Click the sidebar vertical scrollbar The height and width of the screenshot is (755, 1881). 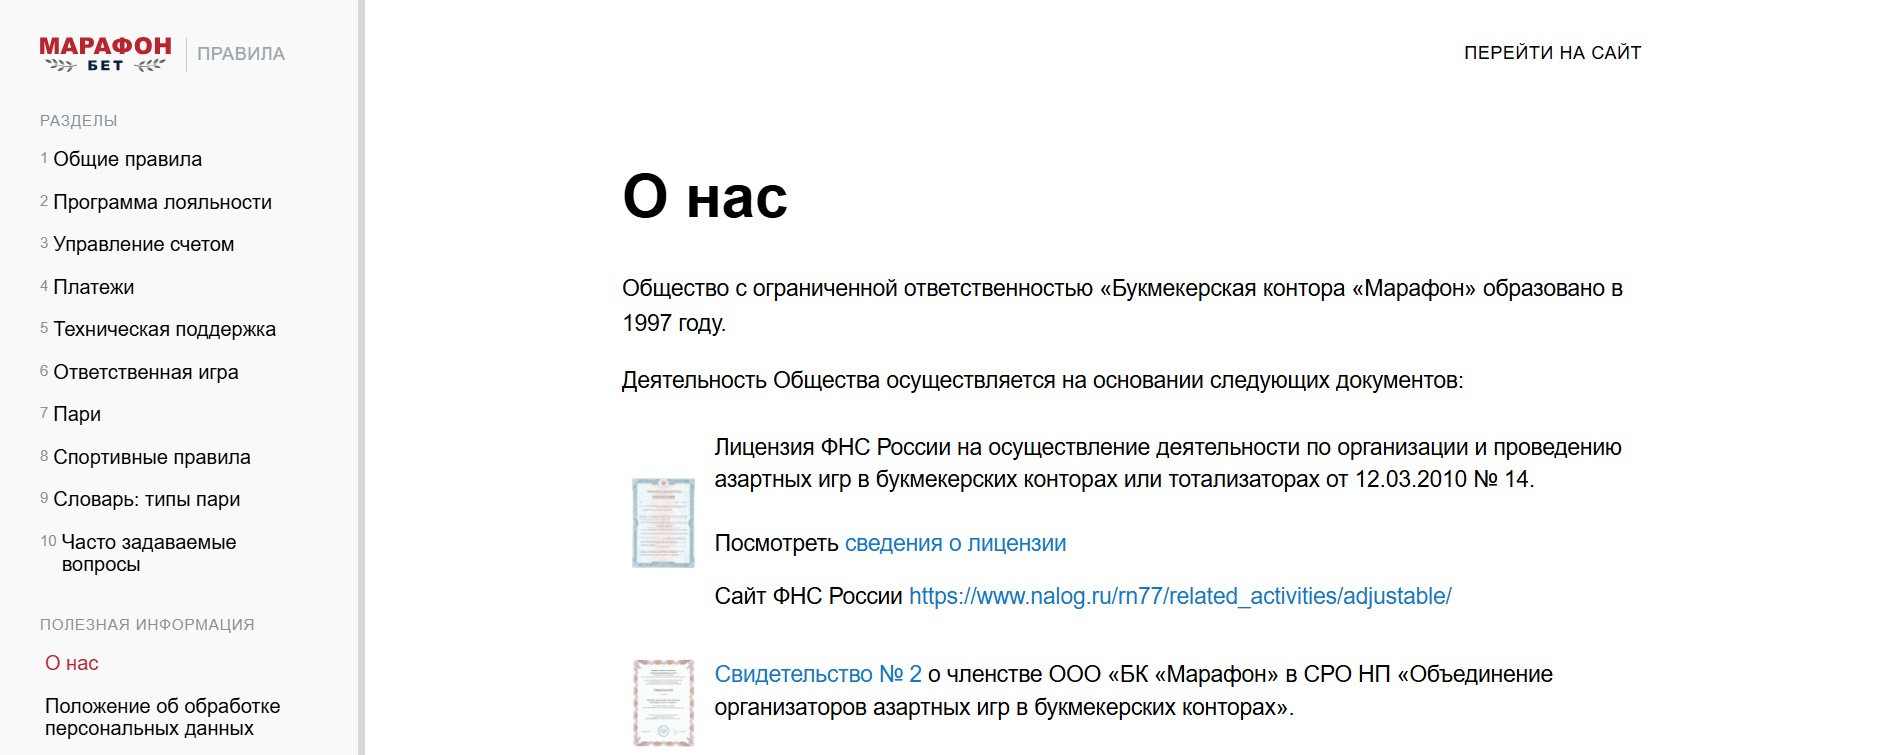pyautogui.click(x=361, y=377)
